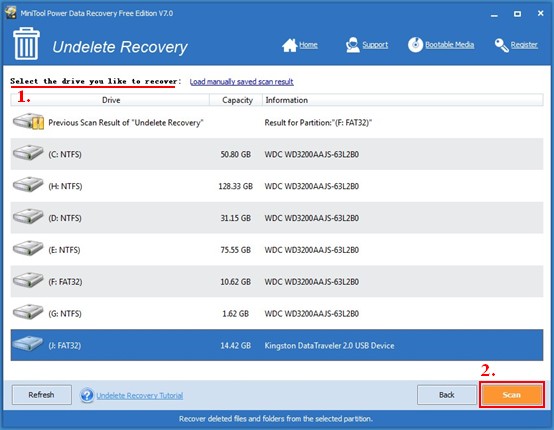
Task: Click the tutorial help question-mark icon
Action: [x=87, y=395]
